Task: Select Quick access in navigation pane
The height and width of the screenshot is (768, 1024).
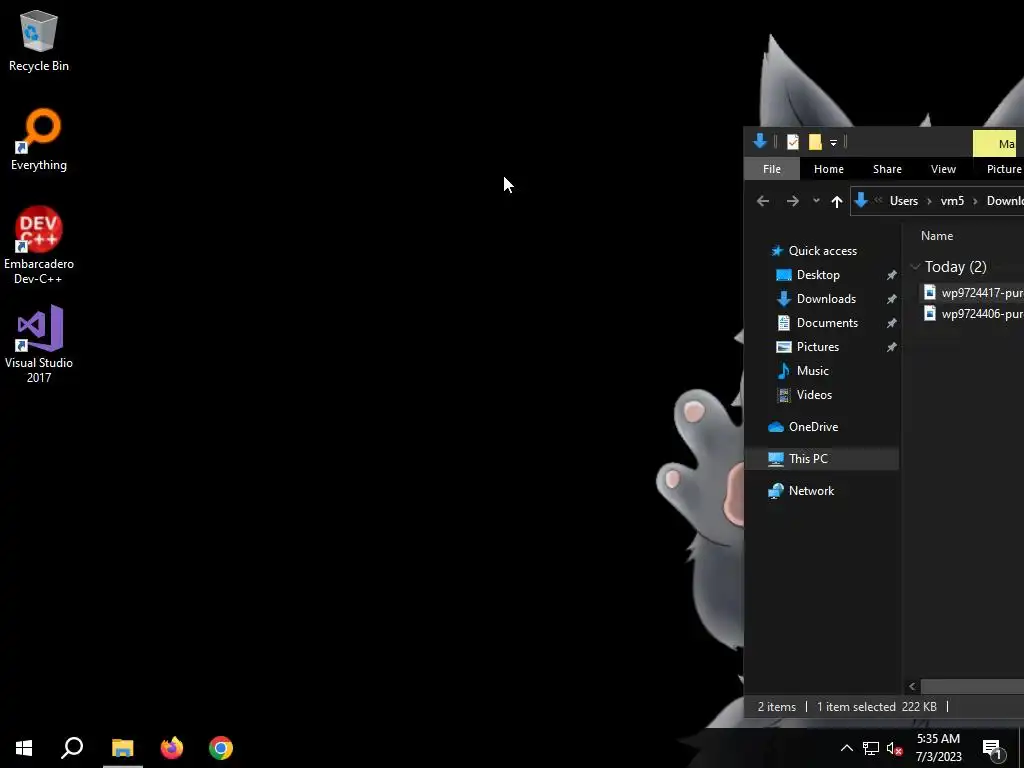Action: [823, 251]
